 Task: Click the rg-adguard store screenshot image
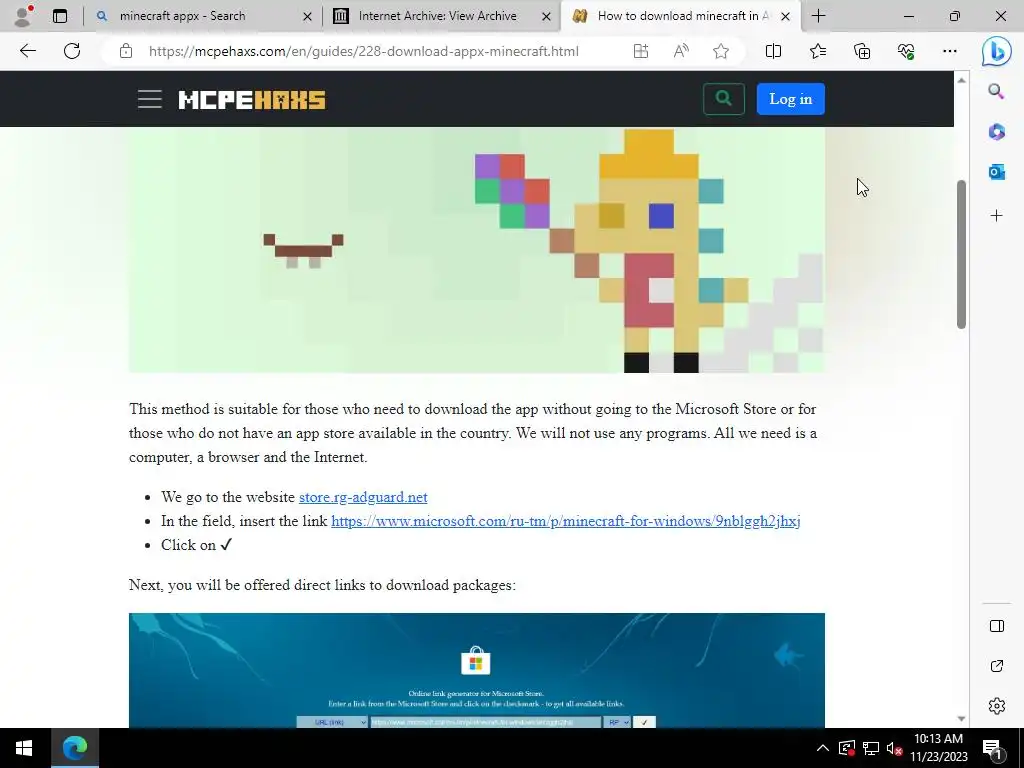pyautogui.click(x=477, y=670)
